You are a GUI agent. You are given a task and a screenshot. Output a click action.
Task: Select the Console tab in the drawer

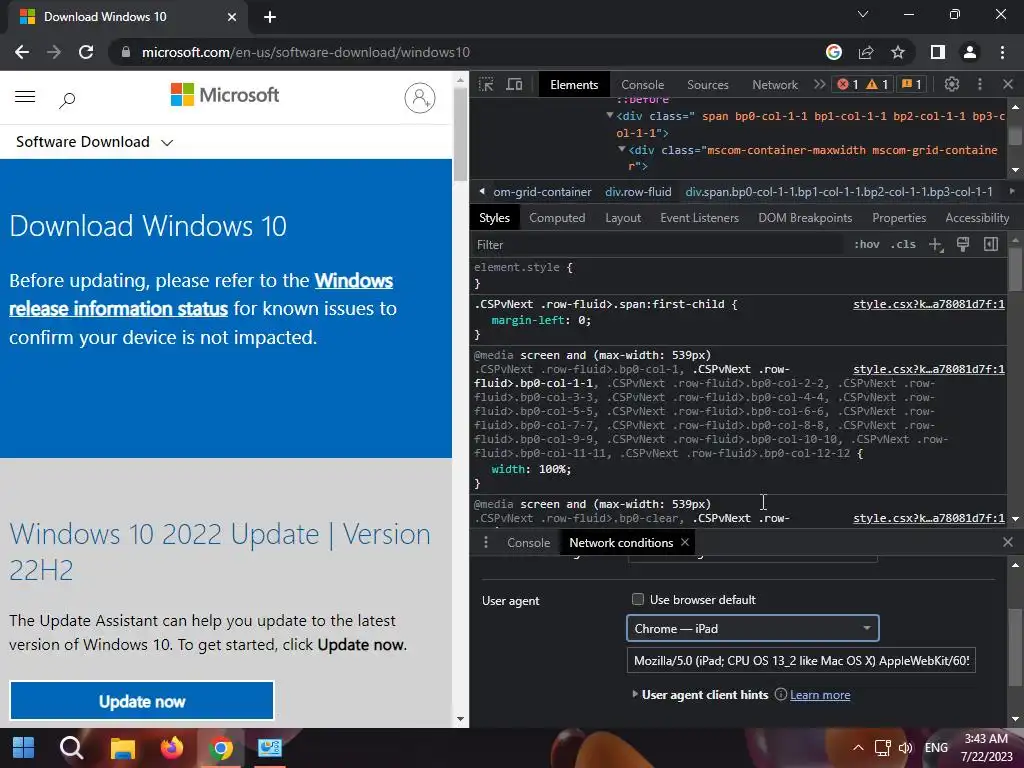click(x=528, y=543)
